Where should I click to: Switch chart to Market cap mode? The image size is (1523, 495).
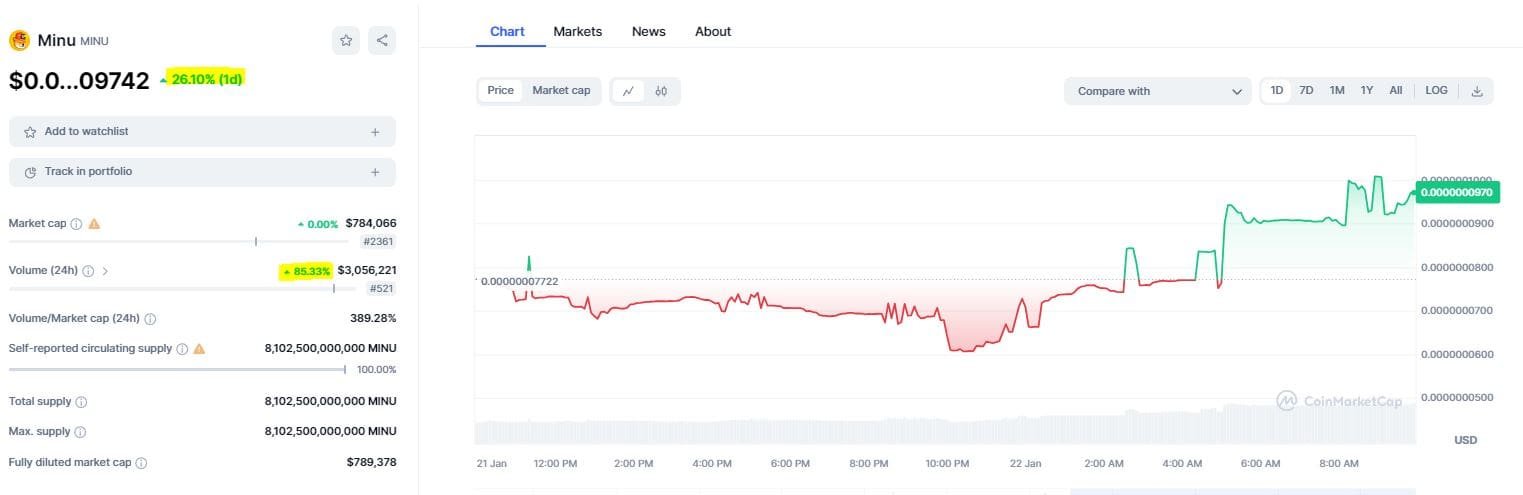click(x=561, y=91)
